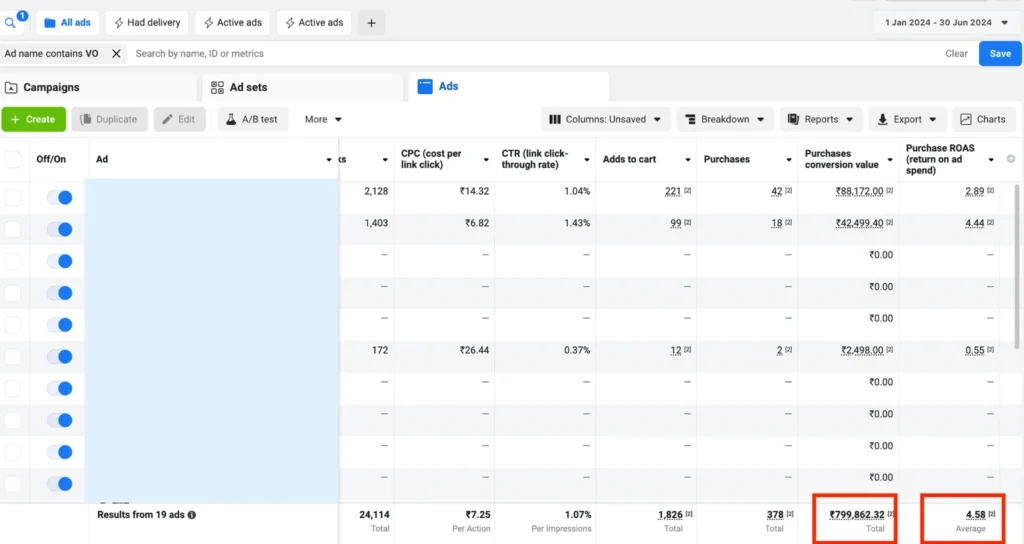The height and width of the screenshot is (544, 1024).
Task: Add column using plus icon in header
Action: [x=1011, y=159]
